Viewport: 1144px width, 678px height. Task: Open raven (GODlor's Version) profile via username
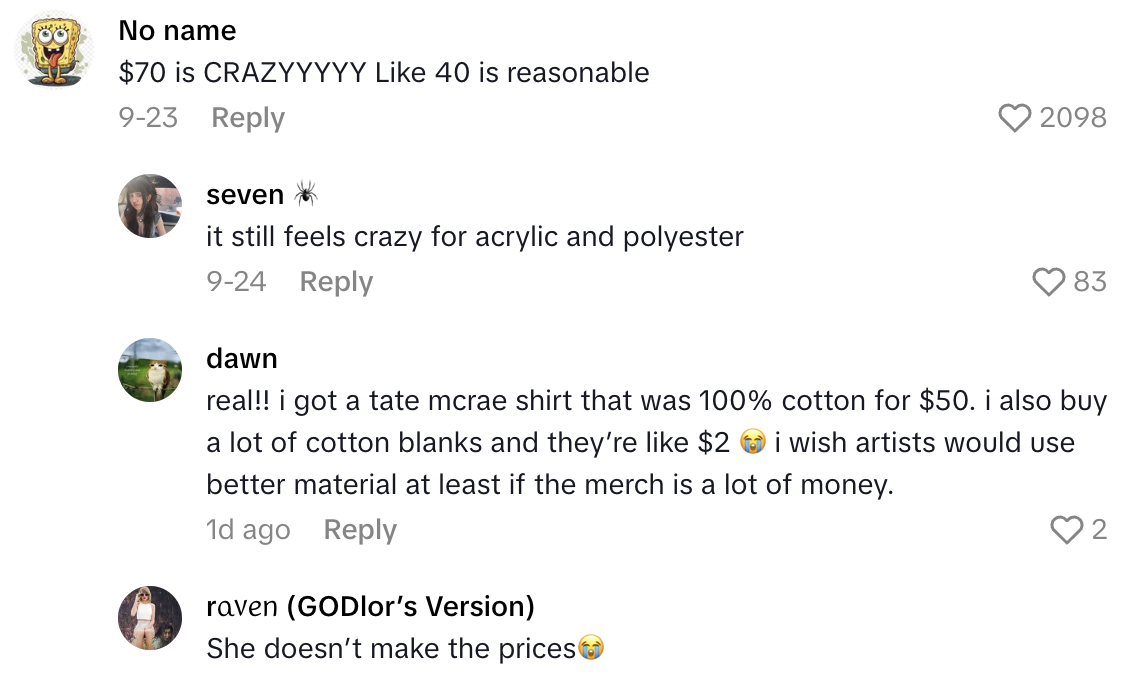(370, 606)
